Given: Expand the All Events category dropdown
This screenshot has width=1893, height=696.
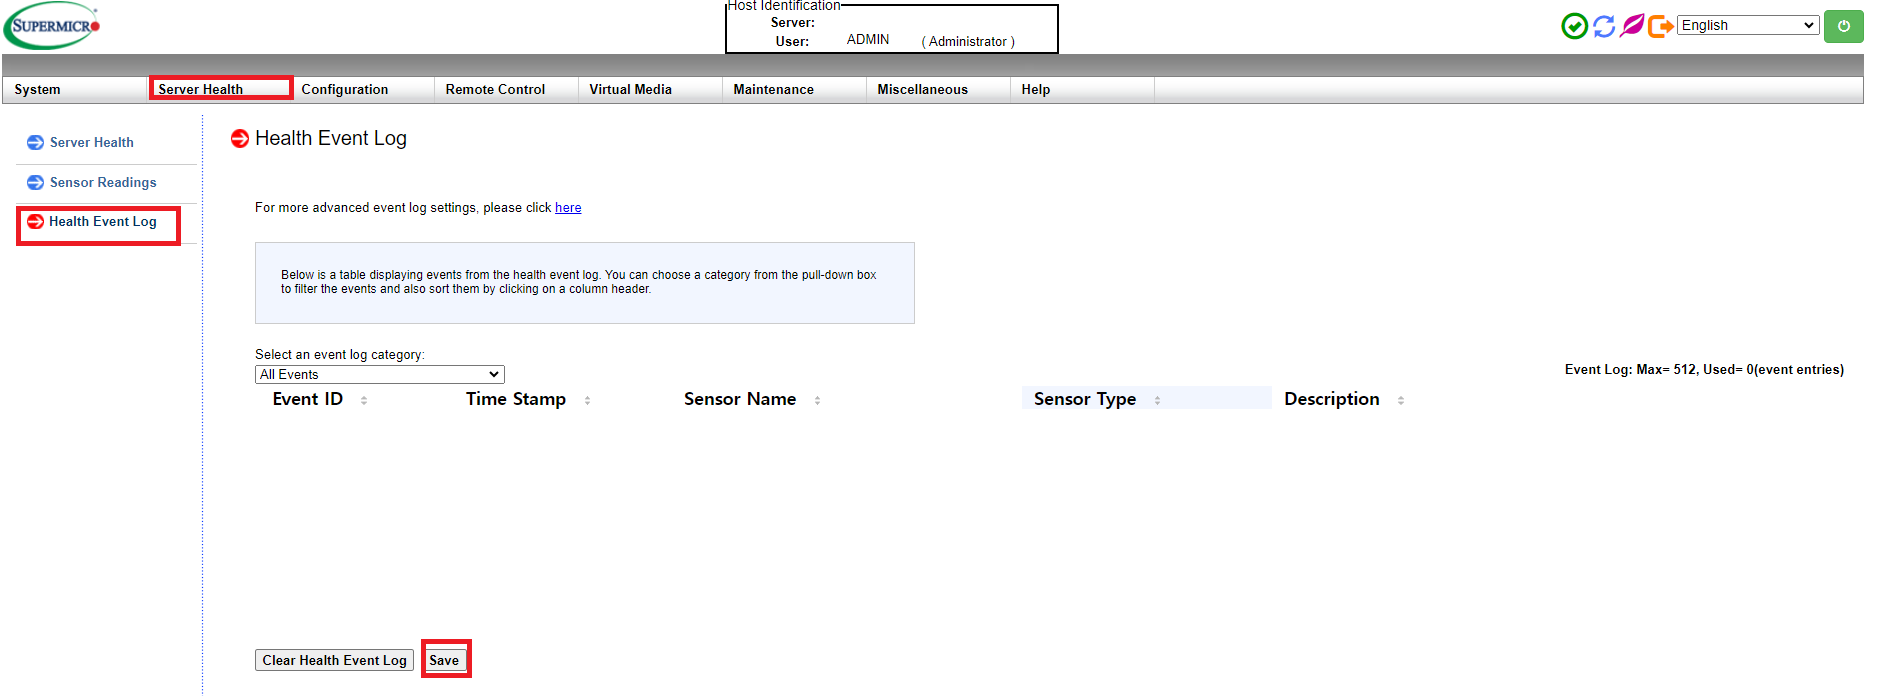Looking at the screenshot, I should pos(379,374).
